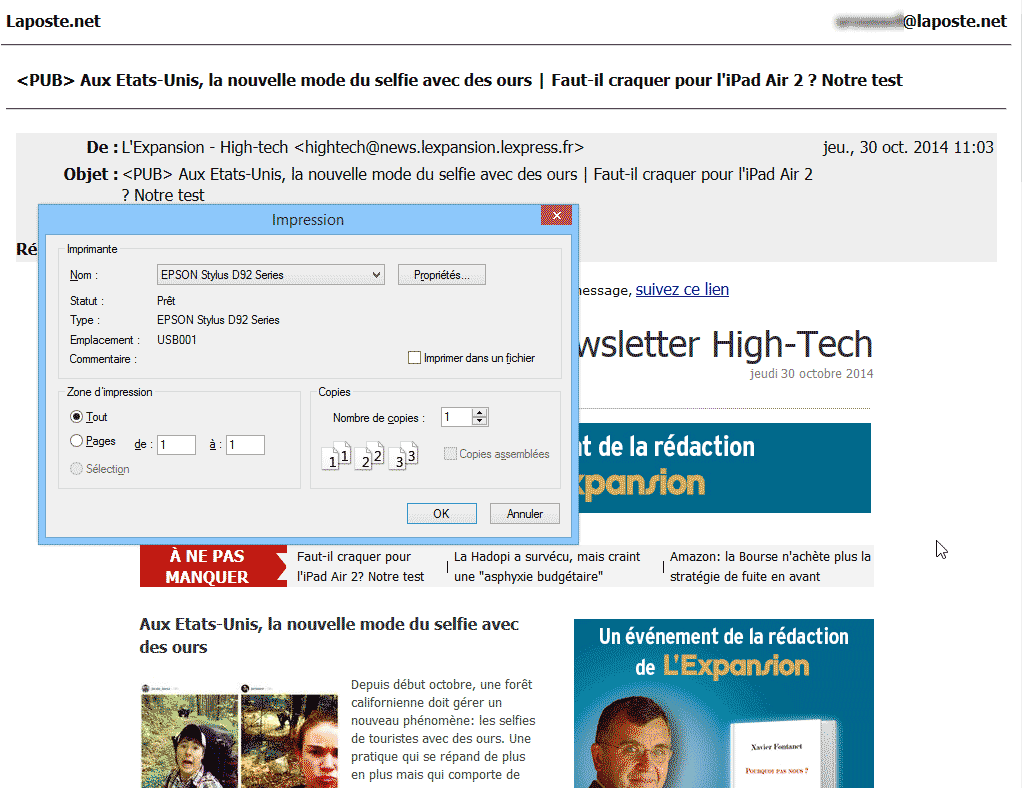Decrease the number of copies
1022x788 pixels.
[480, 422]
